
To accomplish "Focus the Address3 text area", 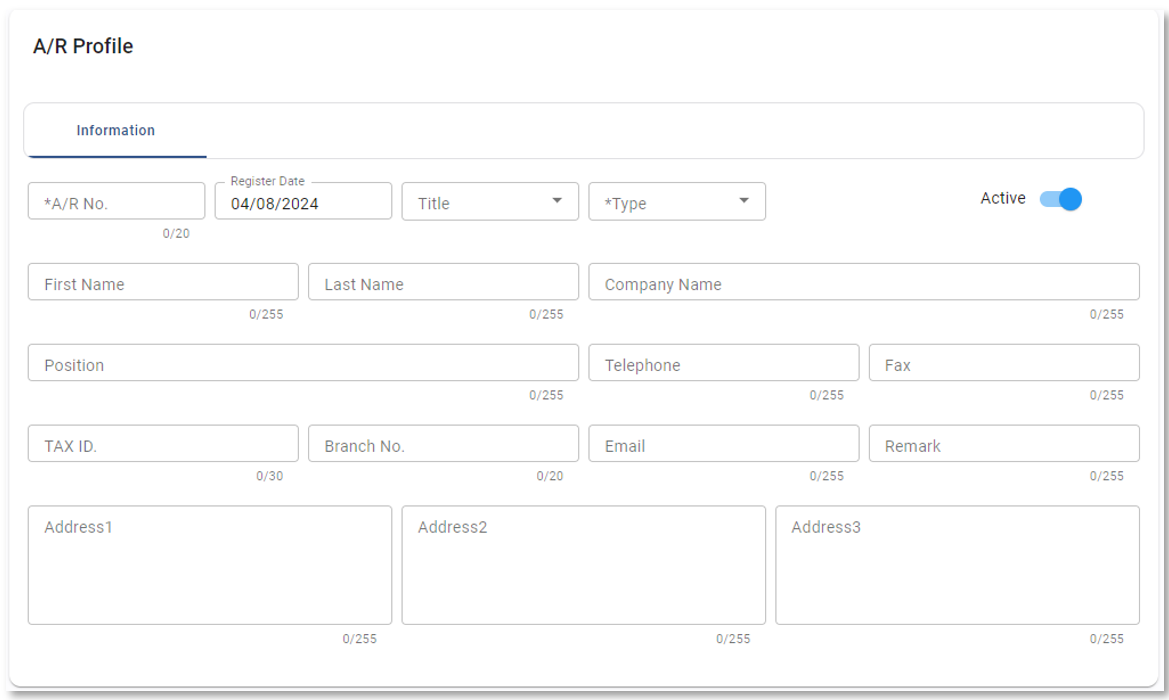I will pos(957,566).
